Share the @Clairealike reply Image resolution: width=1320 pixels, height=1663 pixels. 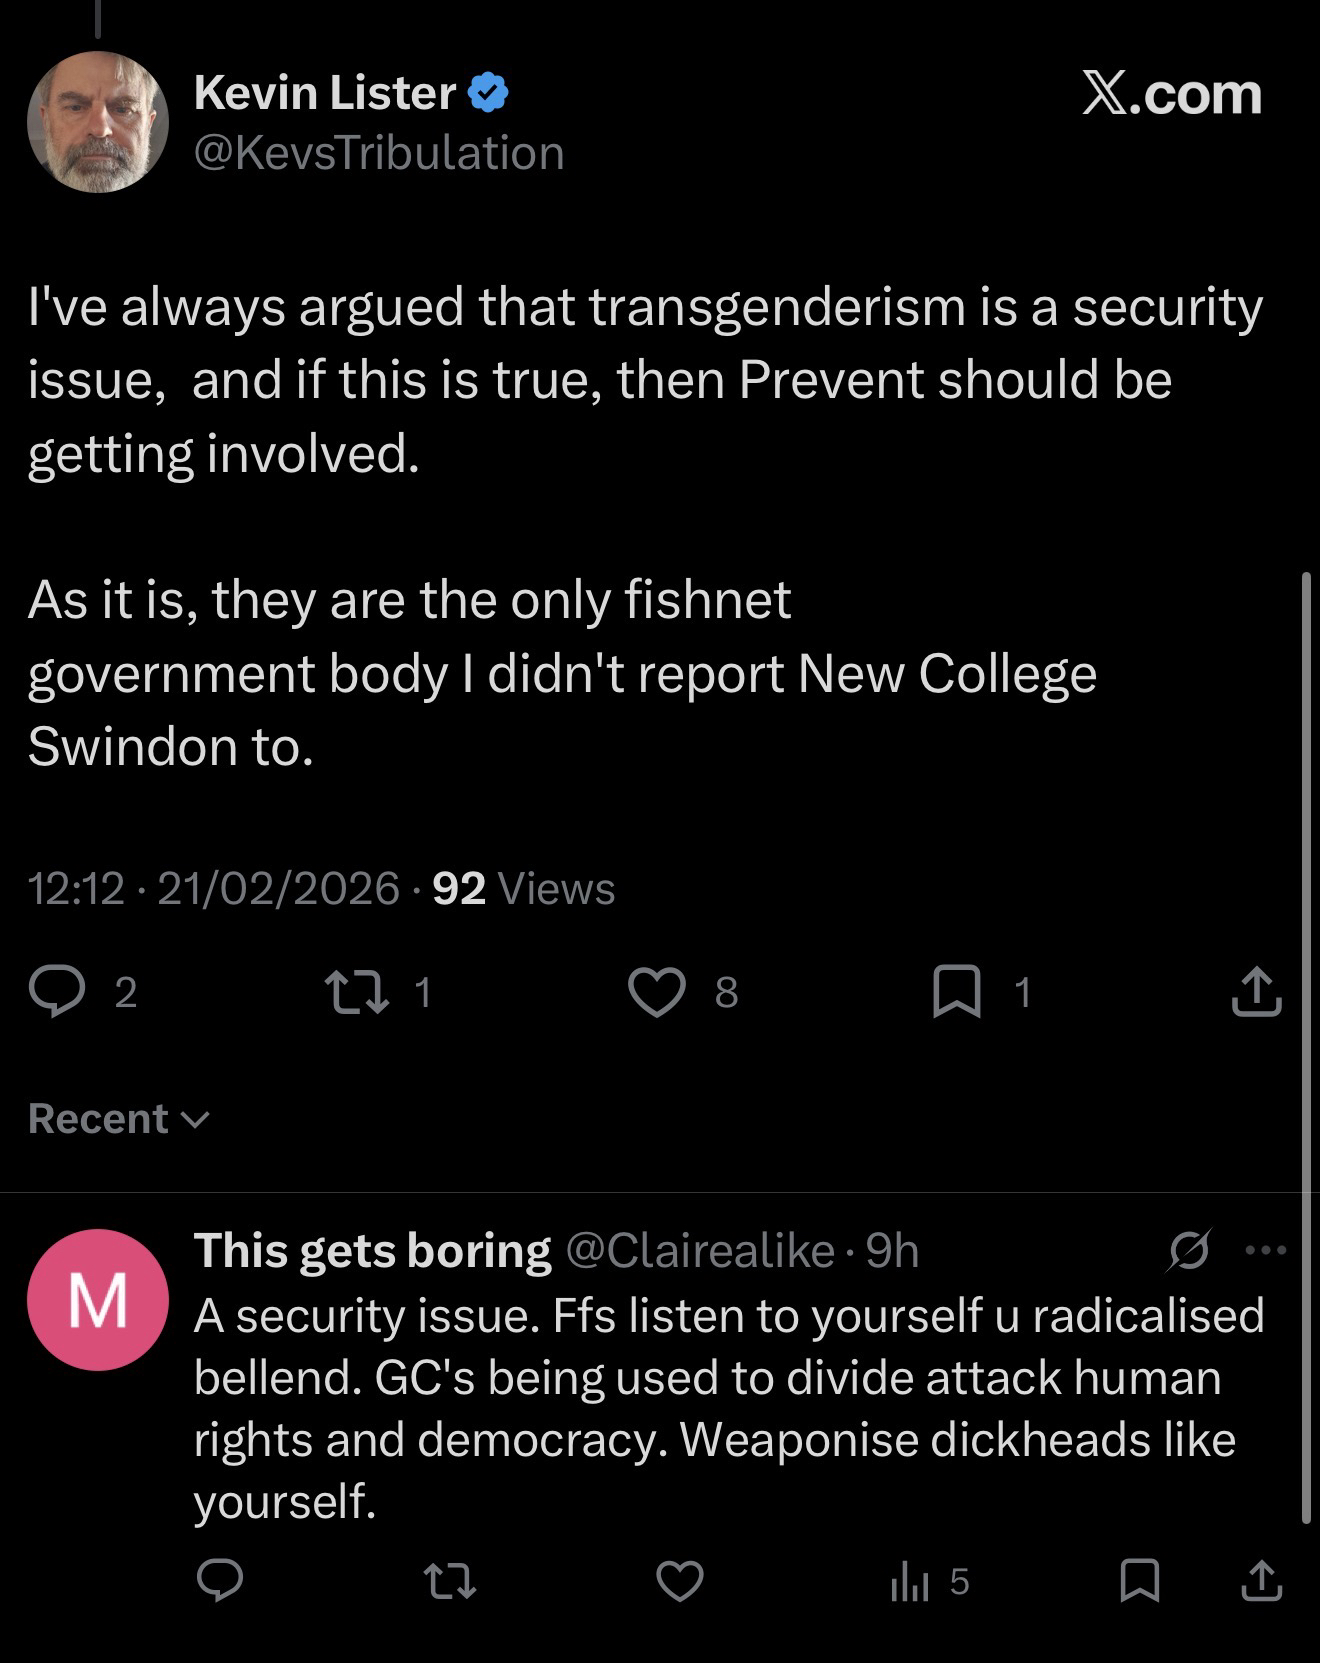point(1261,1581)
